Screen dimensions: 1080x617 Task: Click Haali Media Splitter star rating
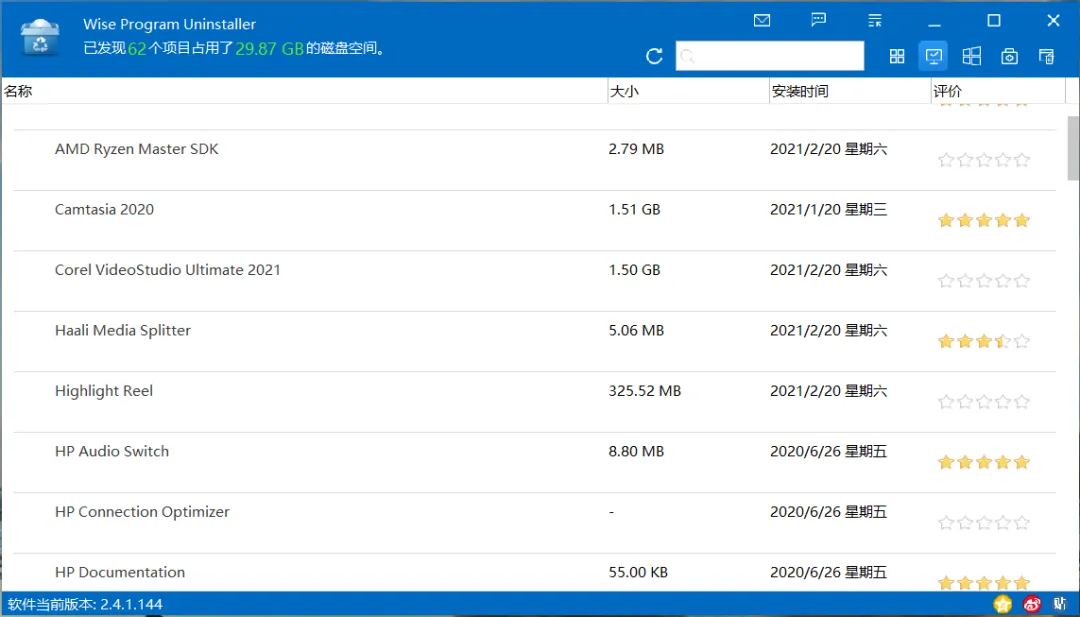(984, 342)
